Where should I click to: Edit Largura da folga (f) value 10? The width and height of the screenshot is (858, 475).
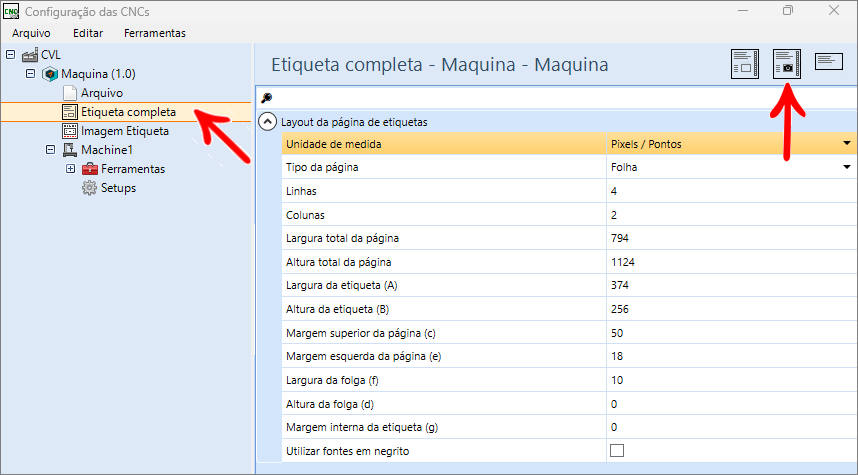[x=731, y=380]
